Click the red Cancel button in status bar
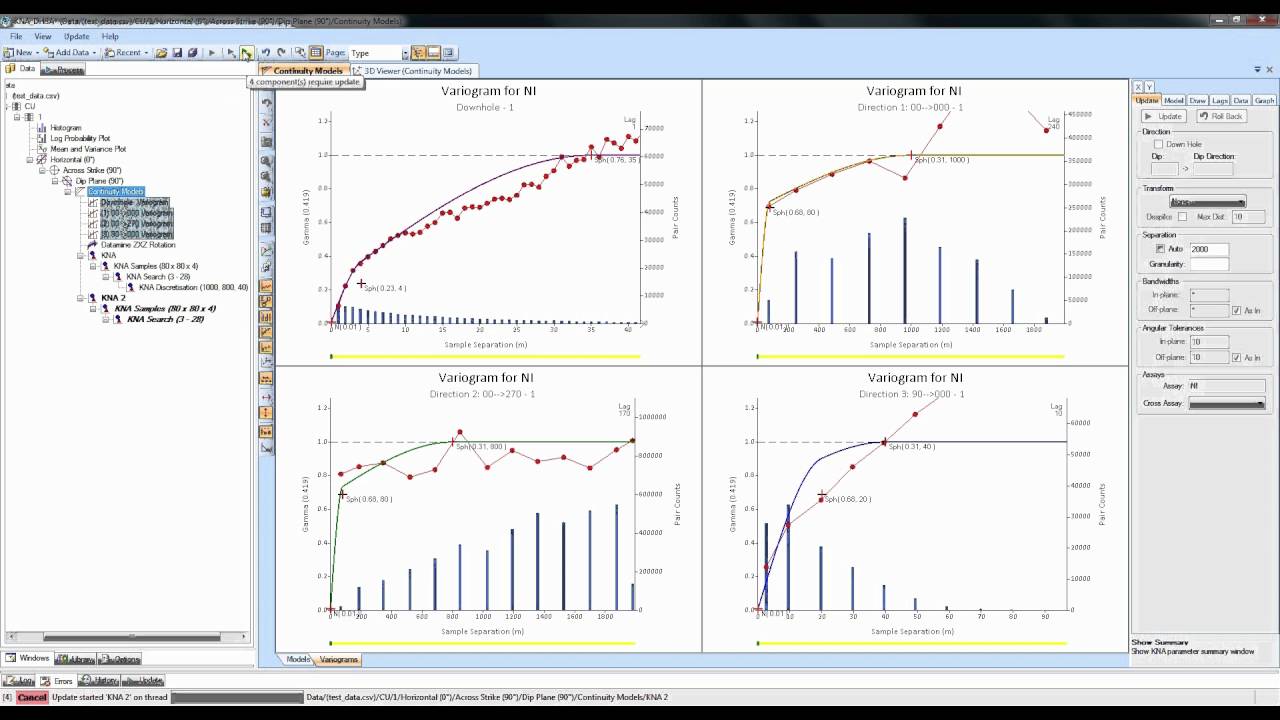 [32, 697]
